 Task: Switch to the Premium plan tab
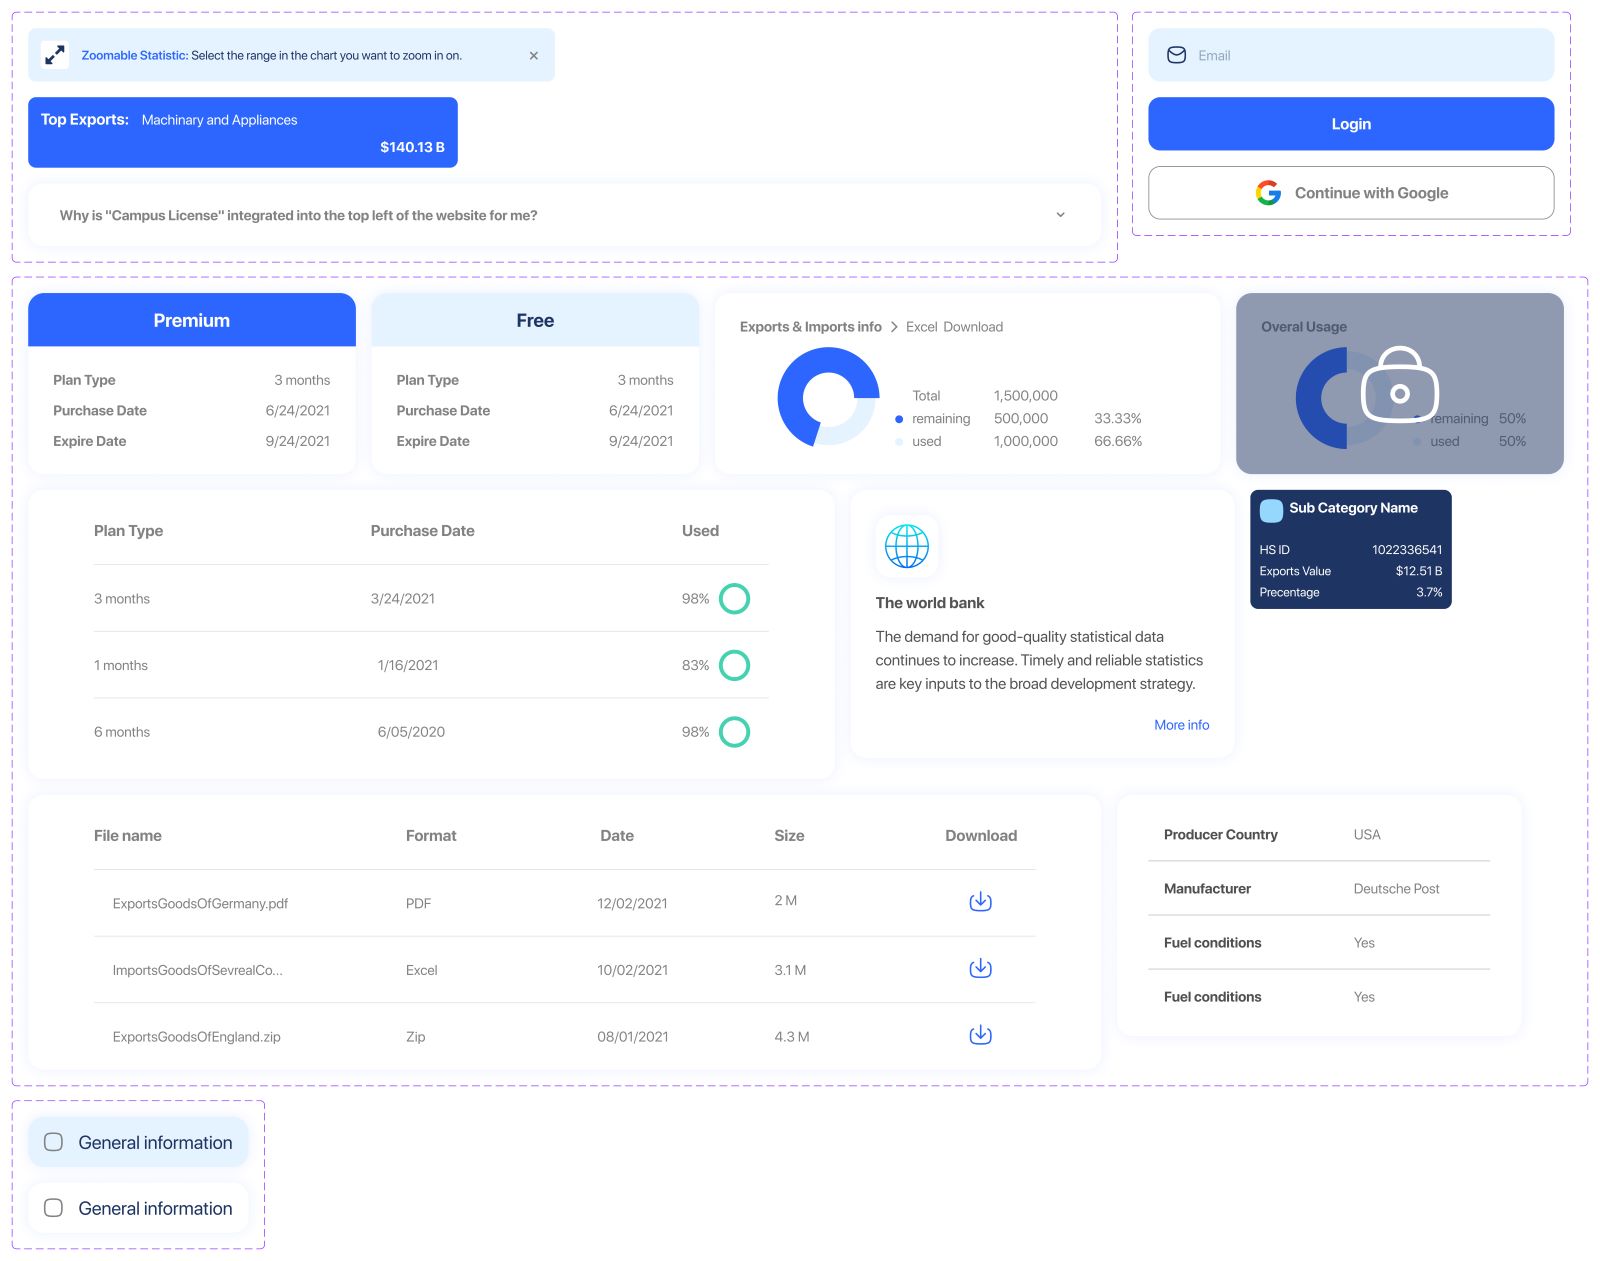pos(191,320)
